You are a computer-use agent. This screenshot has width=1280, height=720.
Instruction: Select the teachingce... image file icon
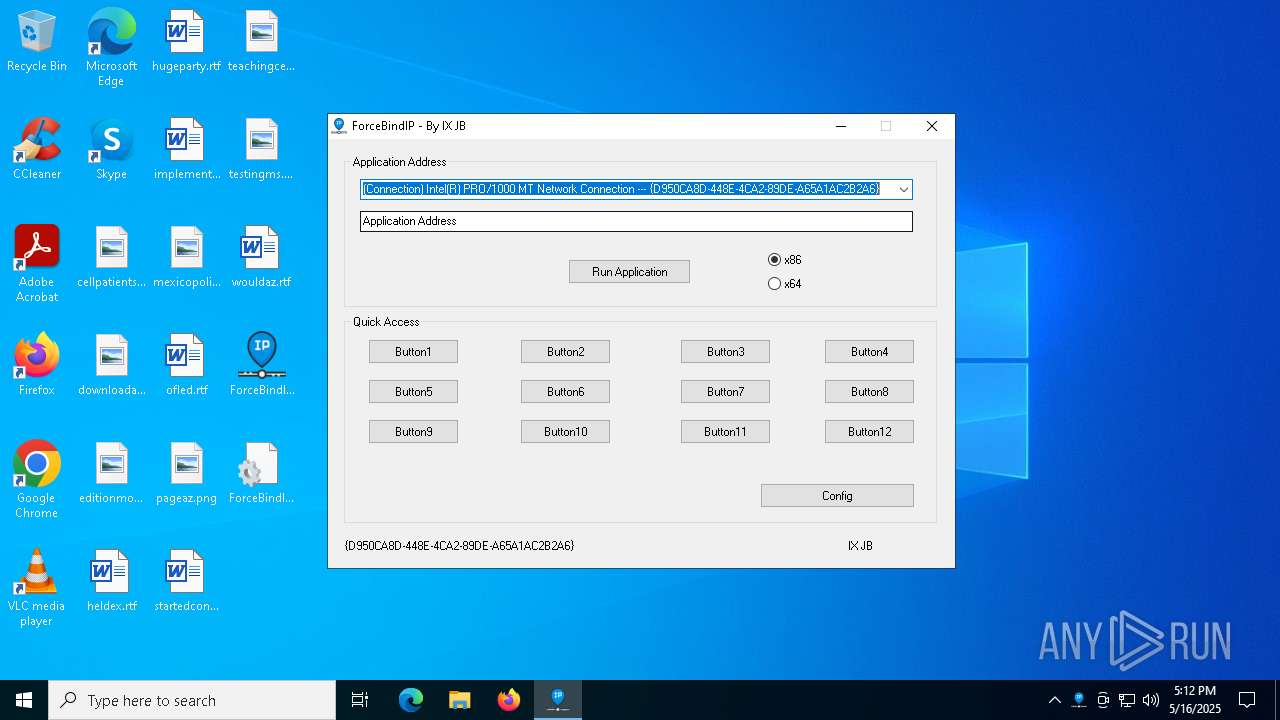pyautogui.click(x=261, y=42)
